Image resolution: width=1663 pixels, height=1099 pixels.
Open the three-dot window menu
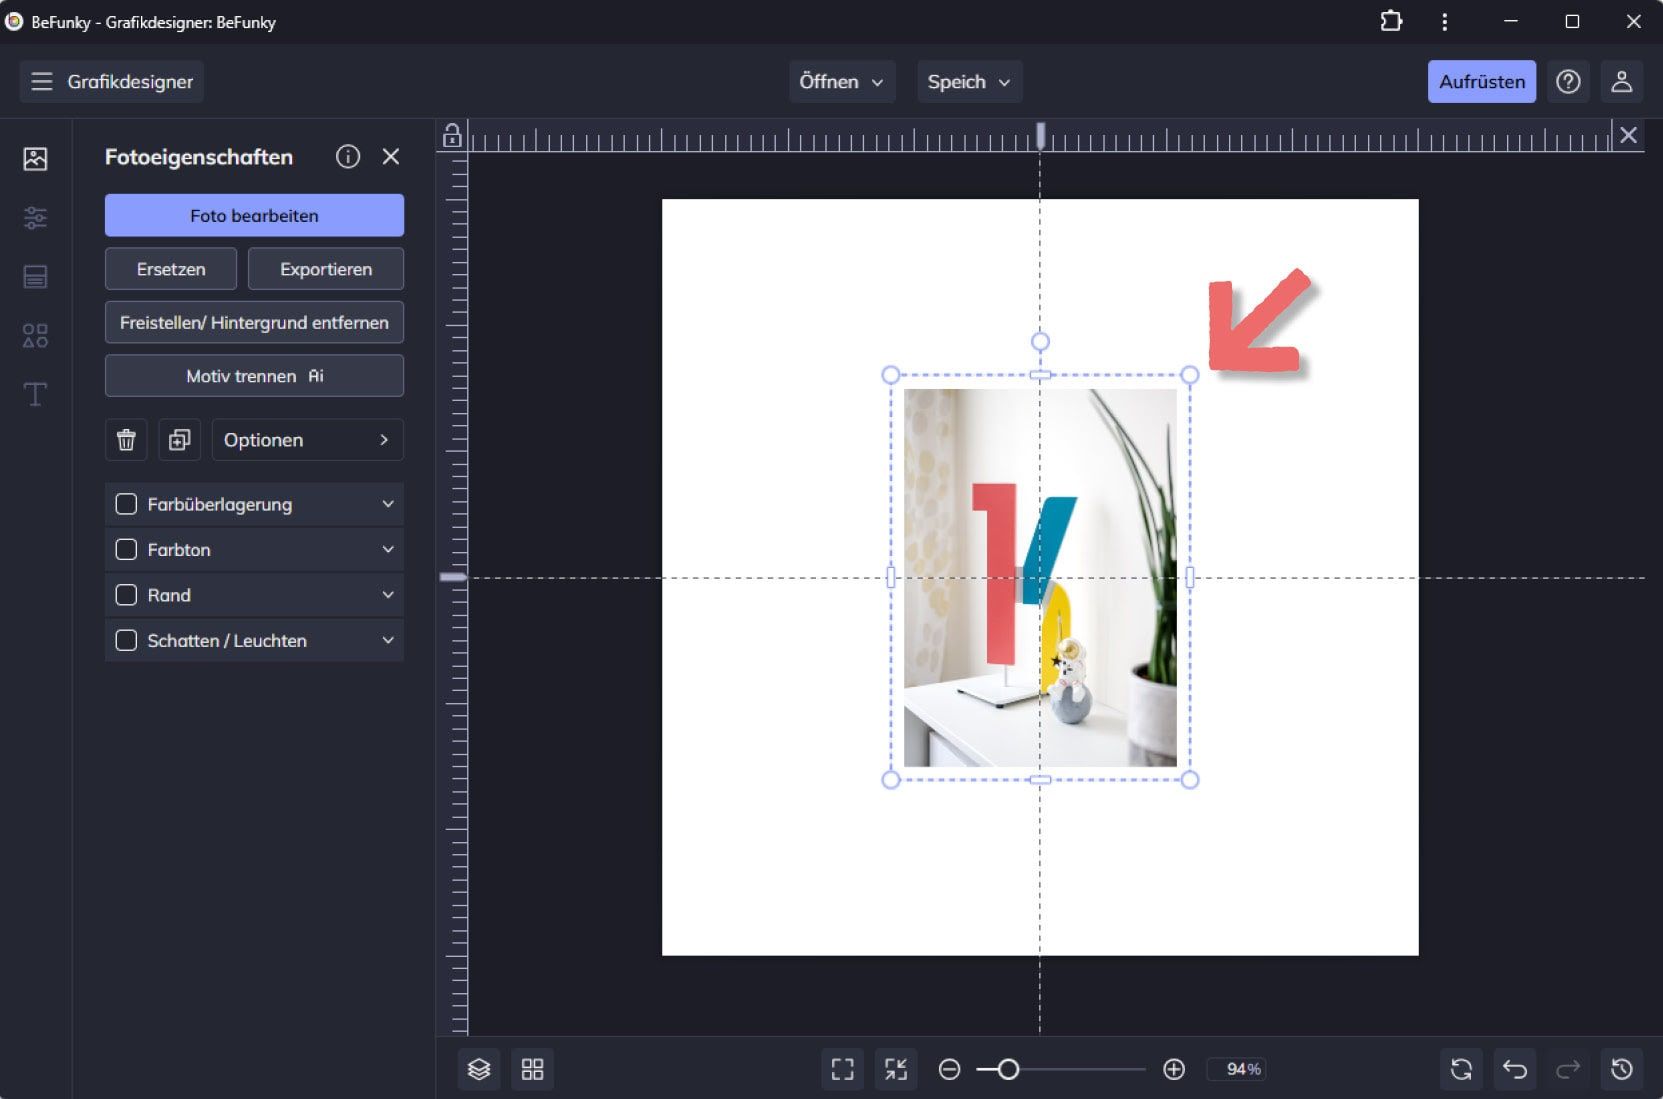(x=1444, y=21)
